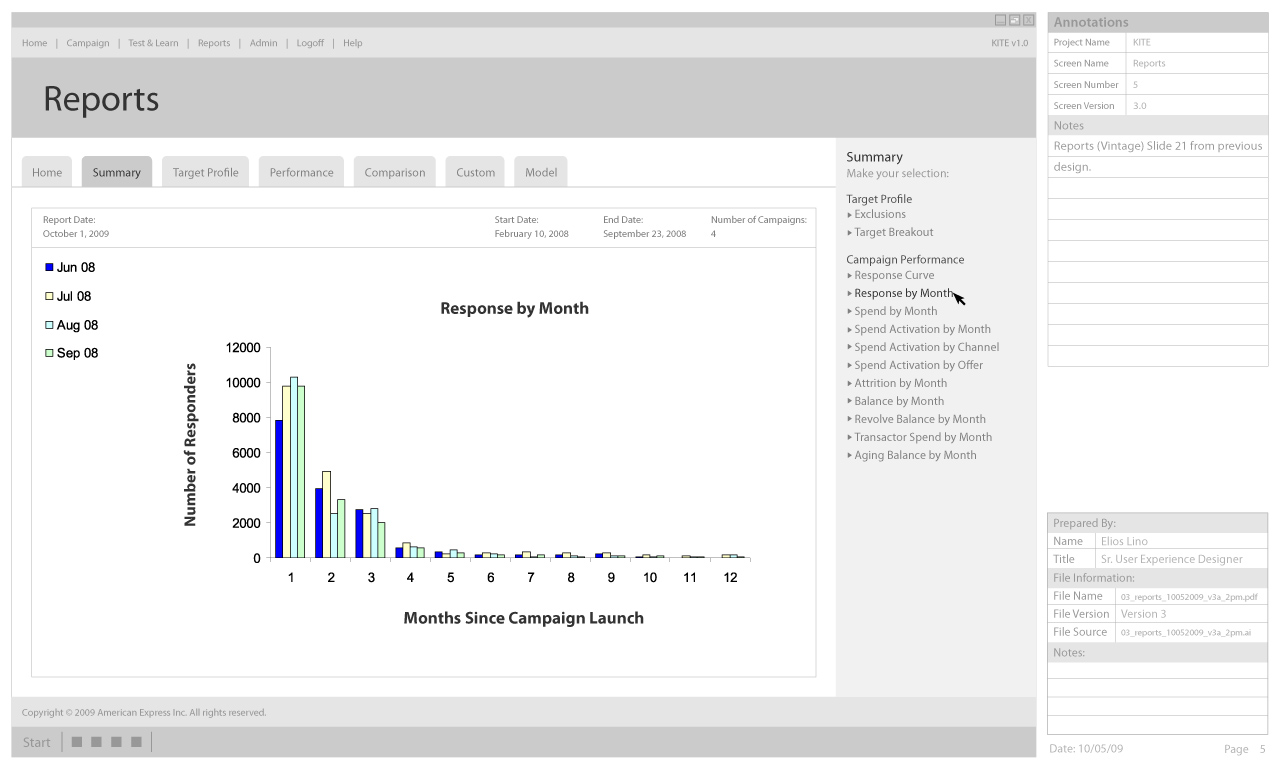
Task: Open the Model tab
Action: click(x=541, y=172)
